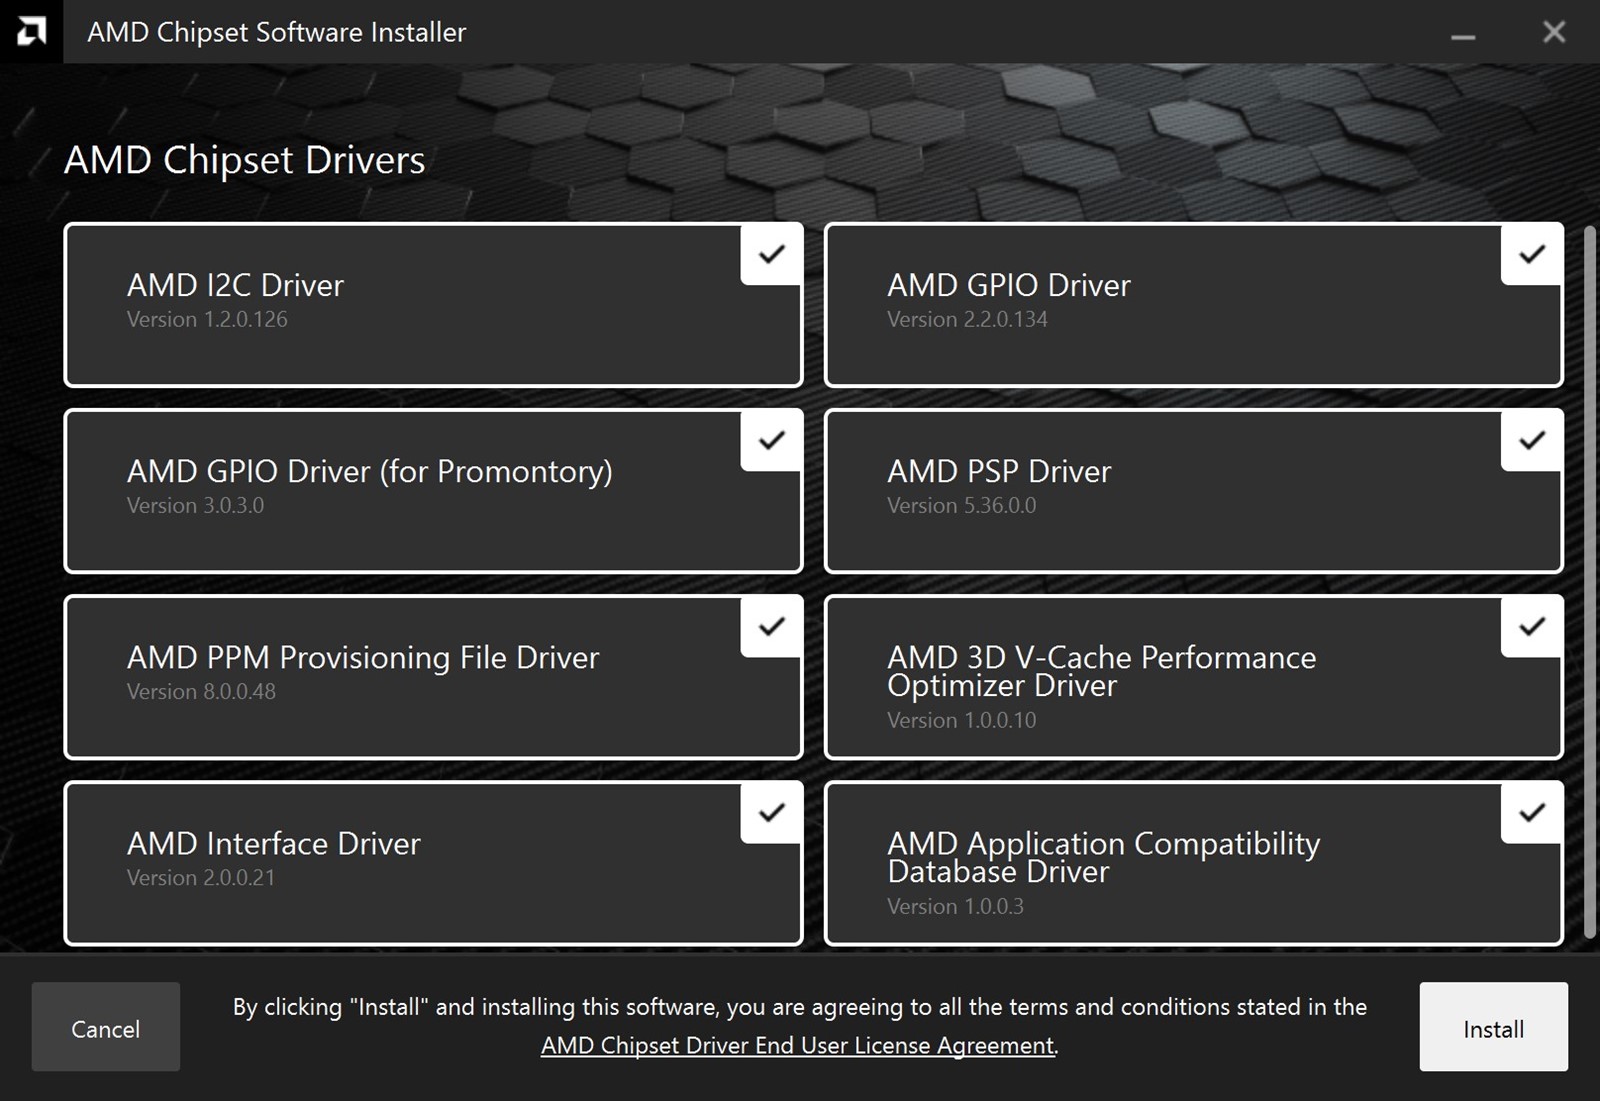Click the "AMD GPIO Driver (for Promontory)" title
Image resolution: width=1600 pixels, height=1101 pixels.
tap(369, 472)
